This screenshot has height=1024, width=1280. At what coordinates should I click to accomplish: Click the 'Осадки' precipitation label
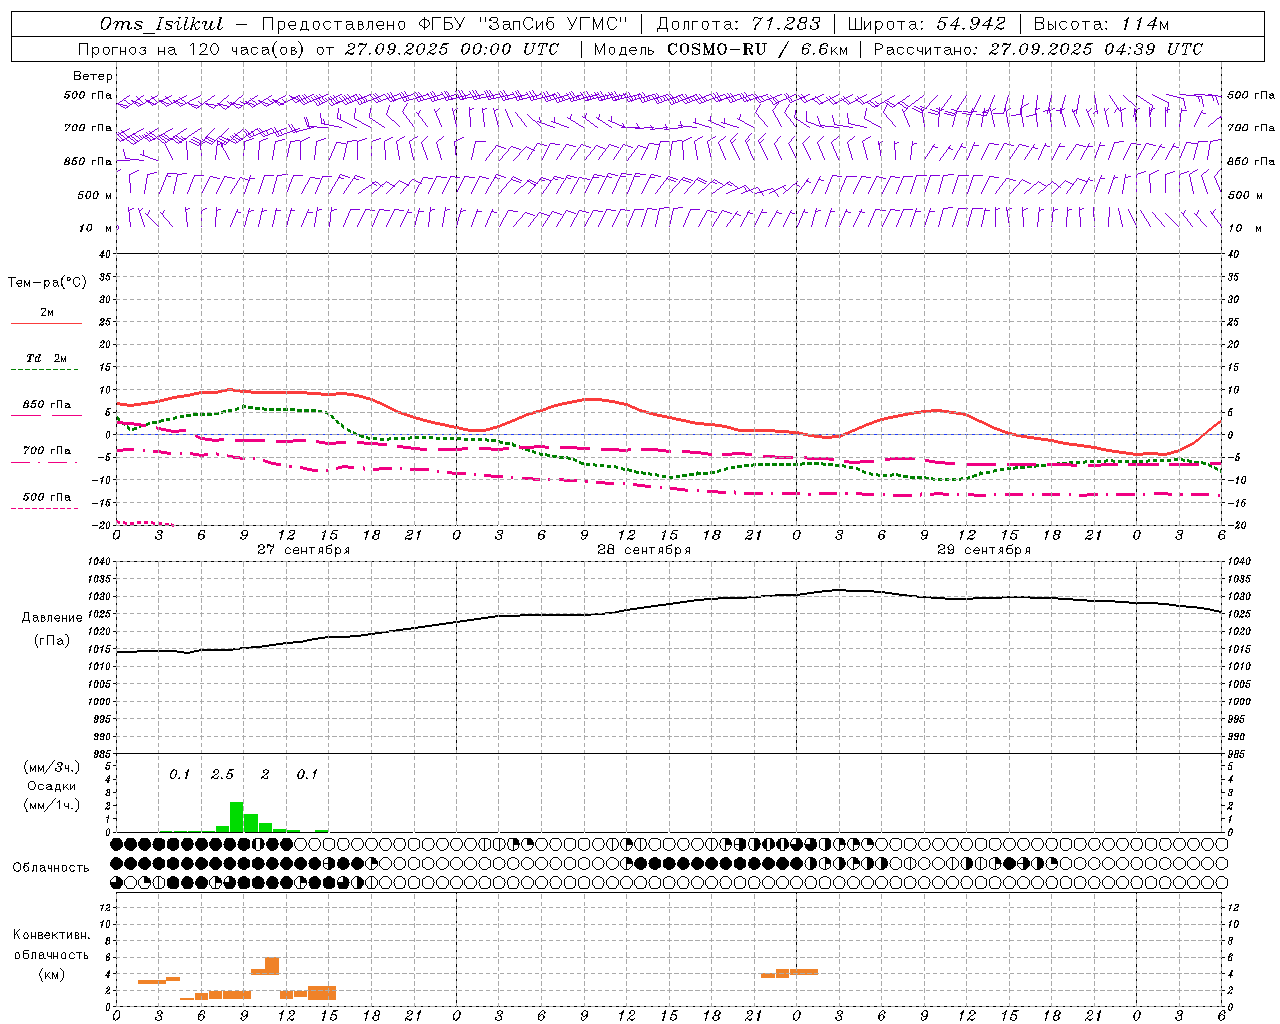pyautogui.click(x=52, y=786)
